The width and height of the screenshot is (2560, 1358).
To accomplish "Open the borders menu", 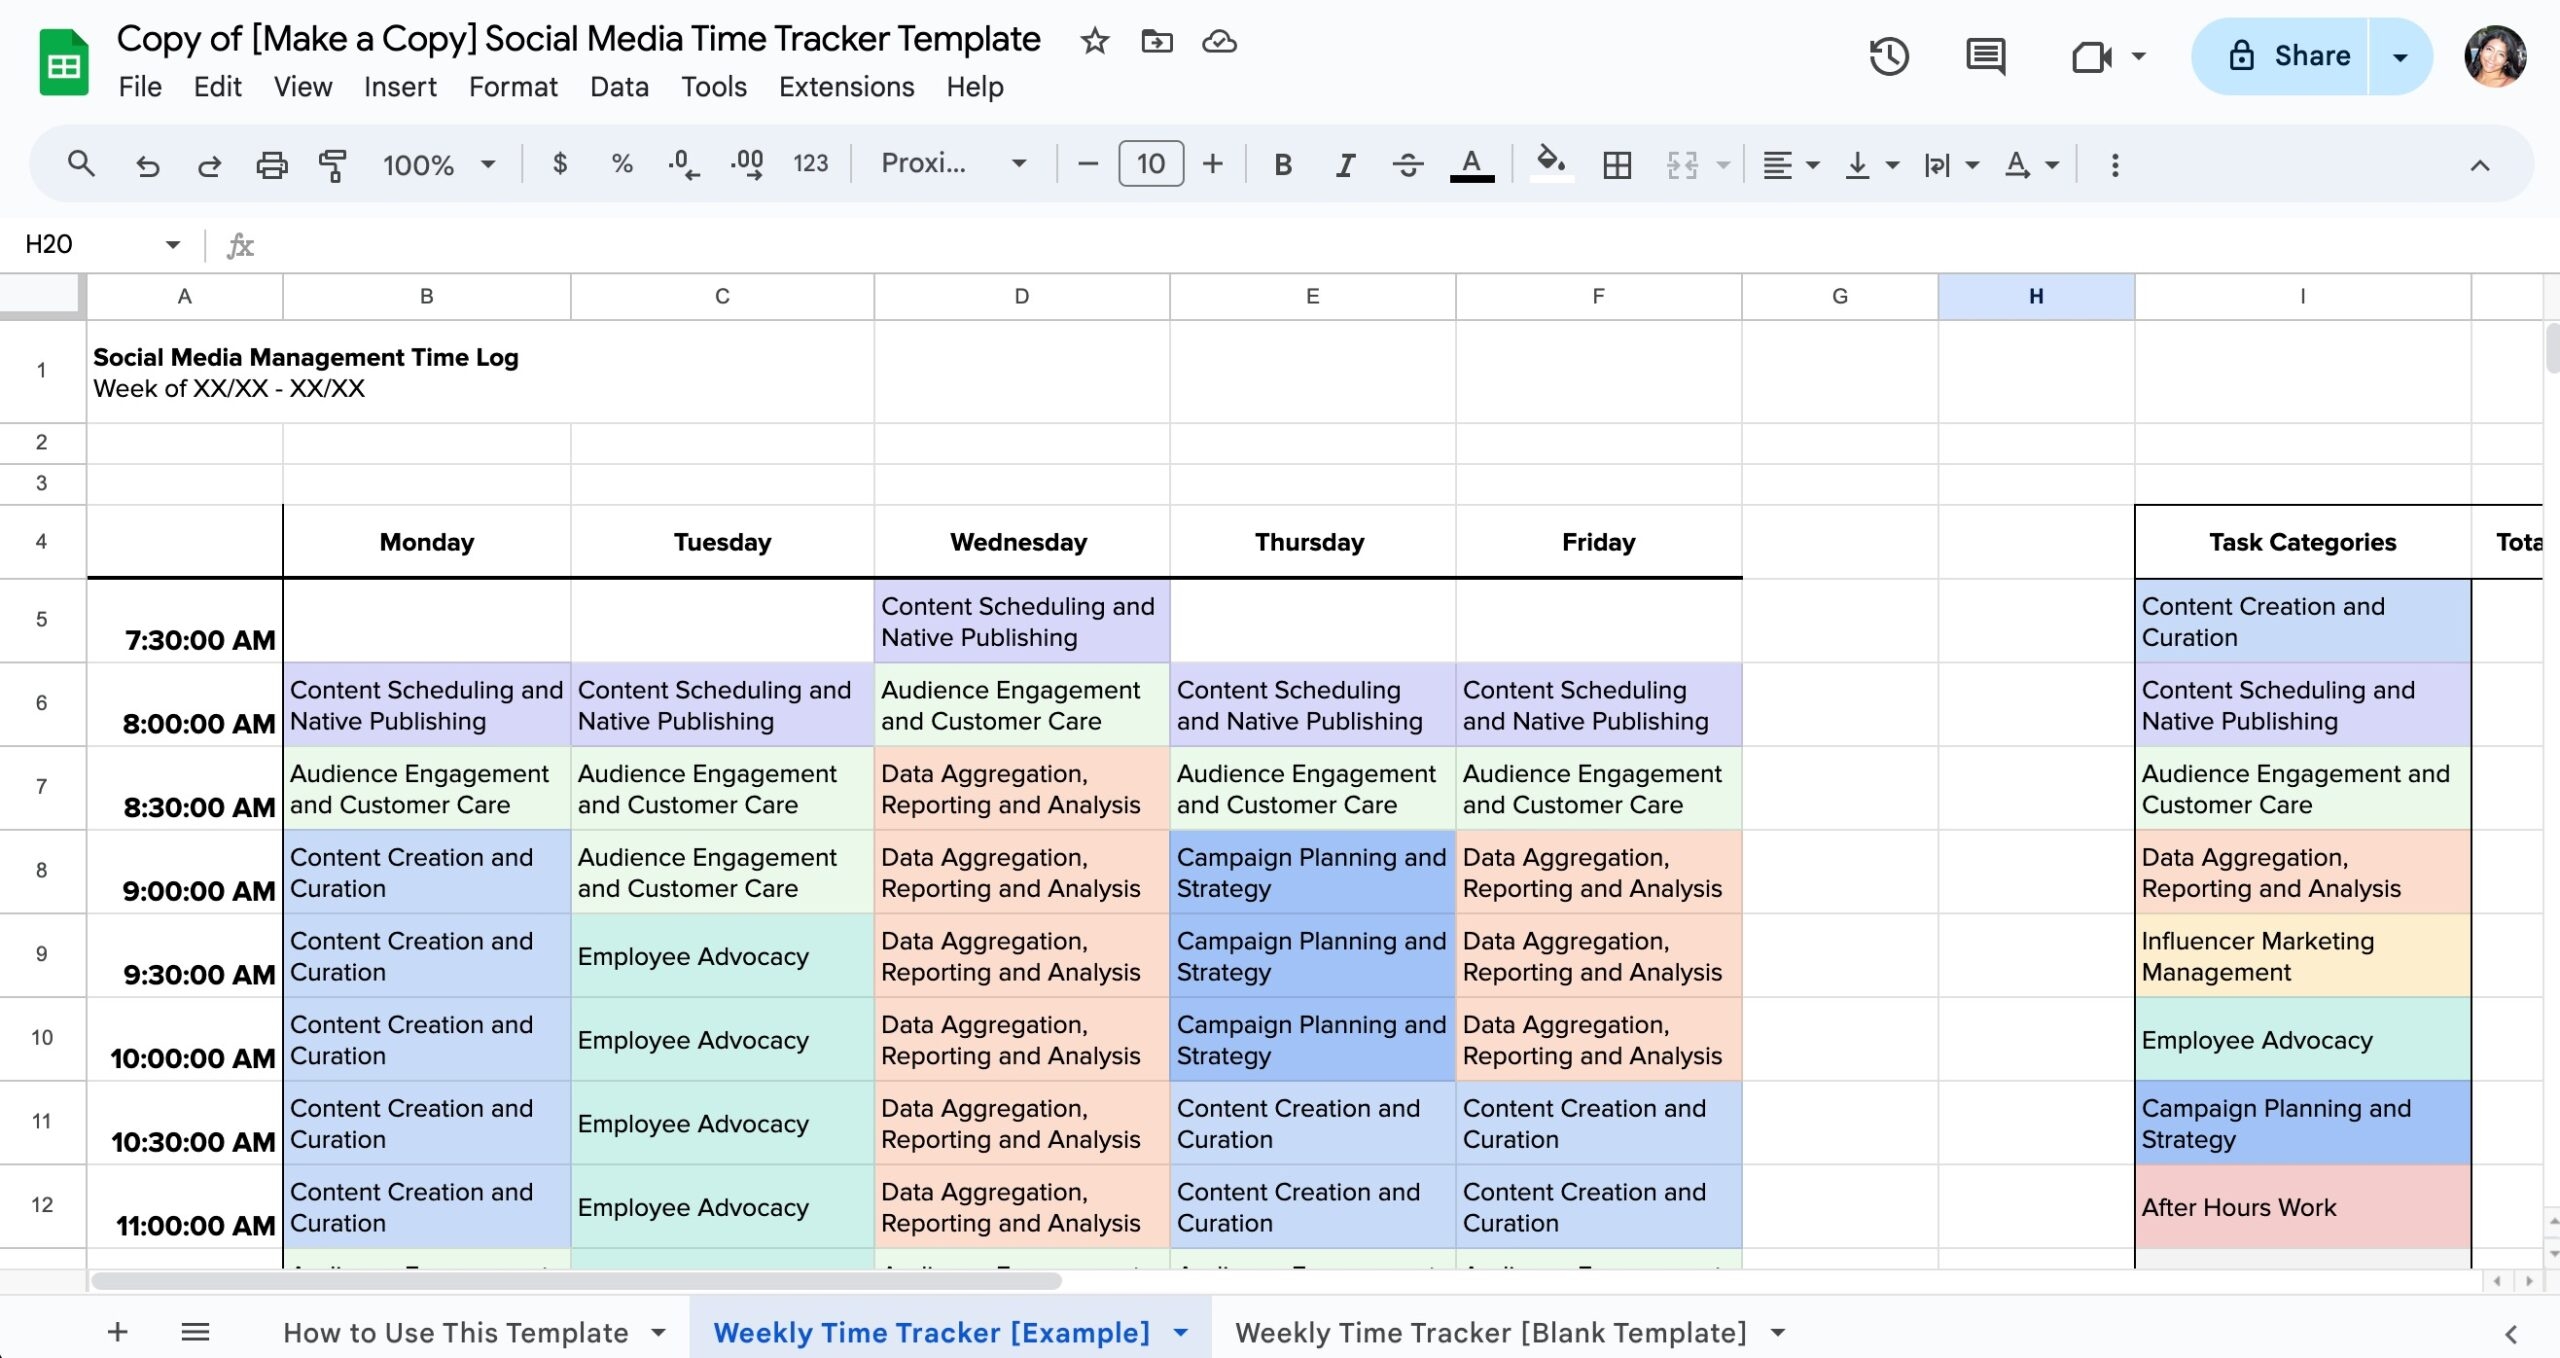I will 1617,164.
